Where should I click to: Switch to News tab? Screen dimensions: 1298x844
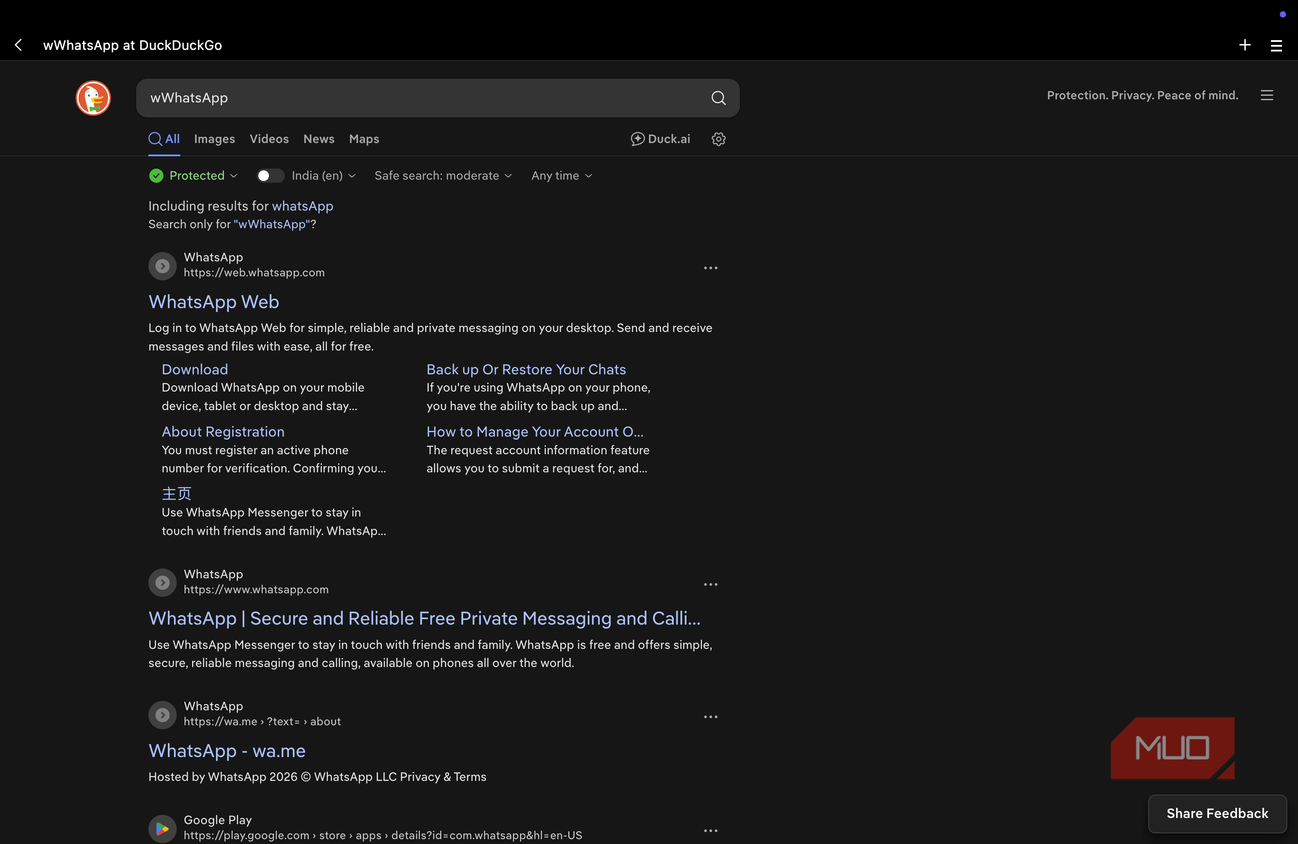click(319, 139)
